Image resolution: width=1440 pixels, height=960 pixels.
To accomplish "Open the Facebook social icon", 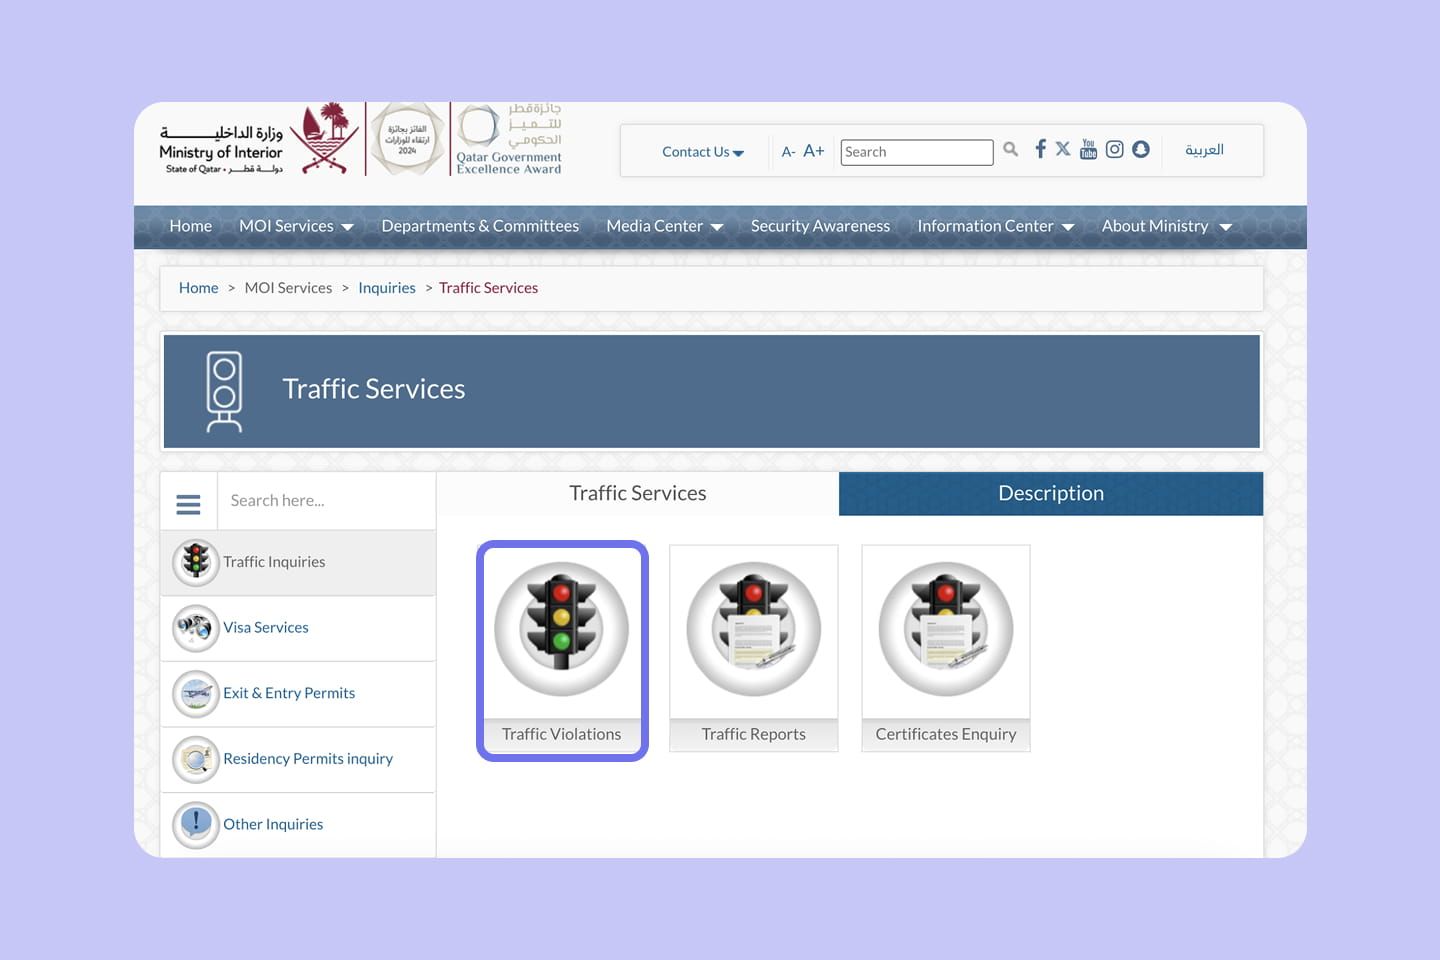I will tap(1040, 149).
